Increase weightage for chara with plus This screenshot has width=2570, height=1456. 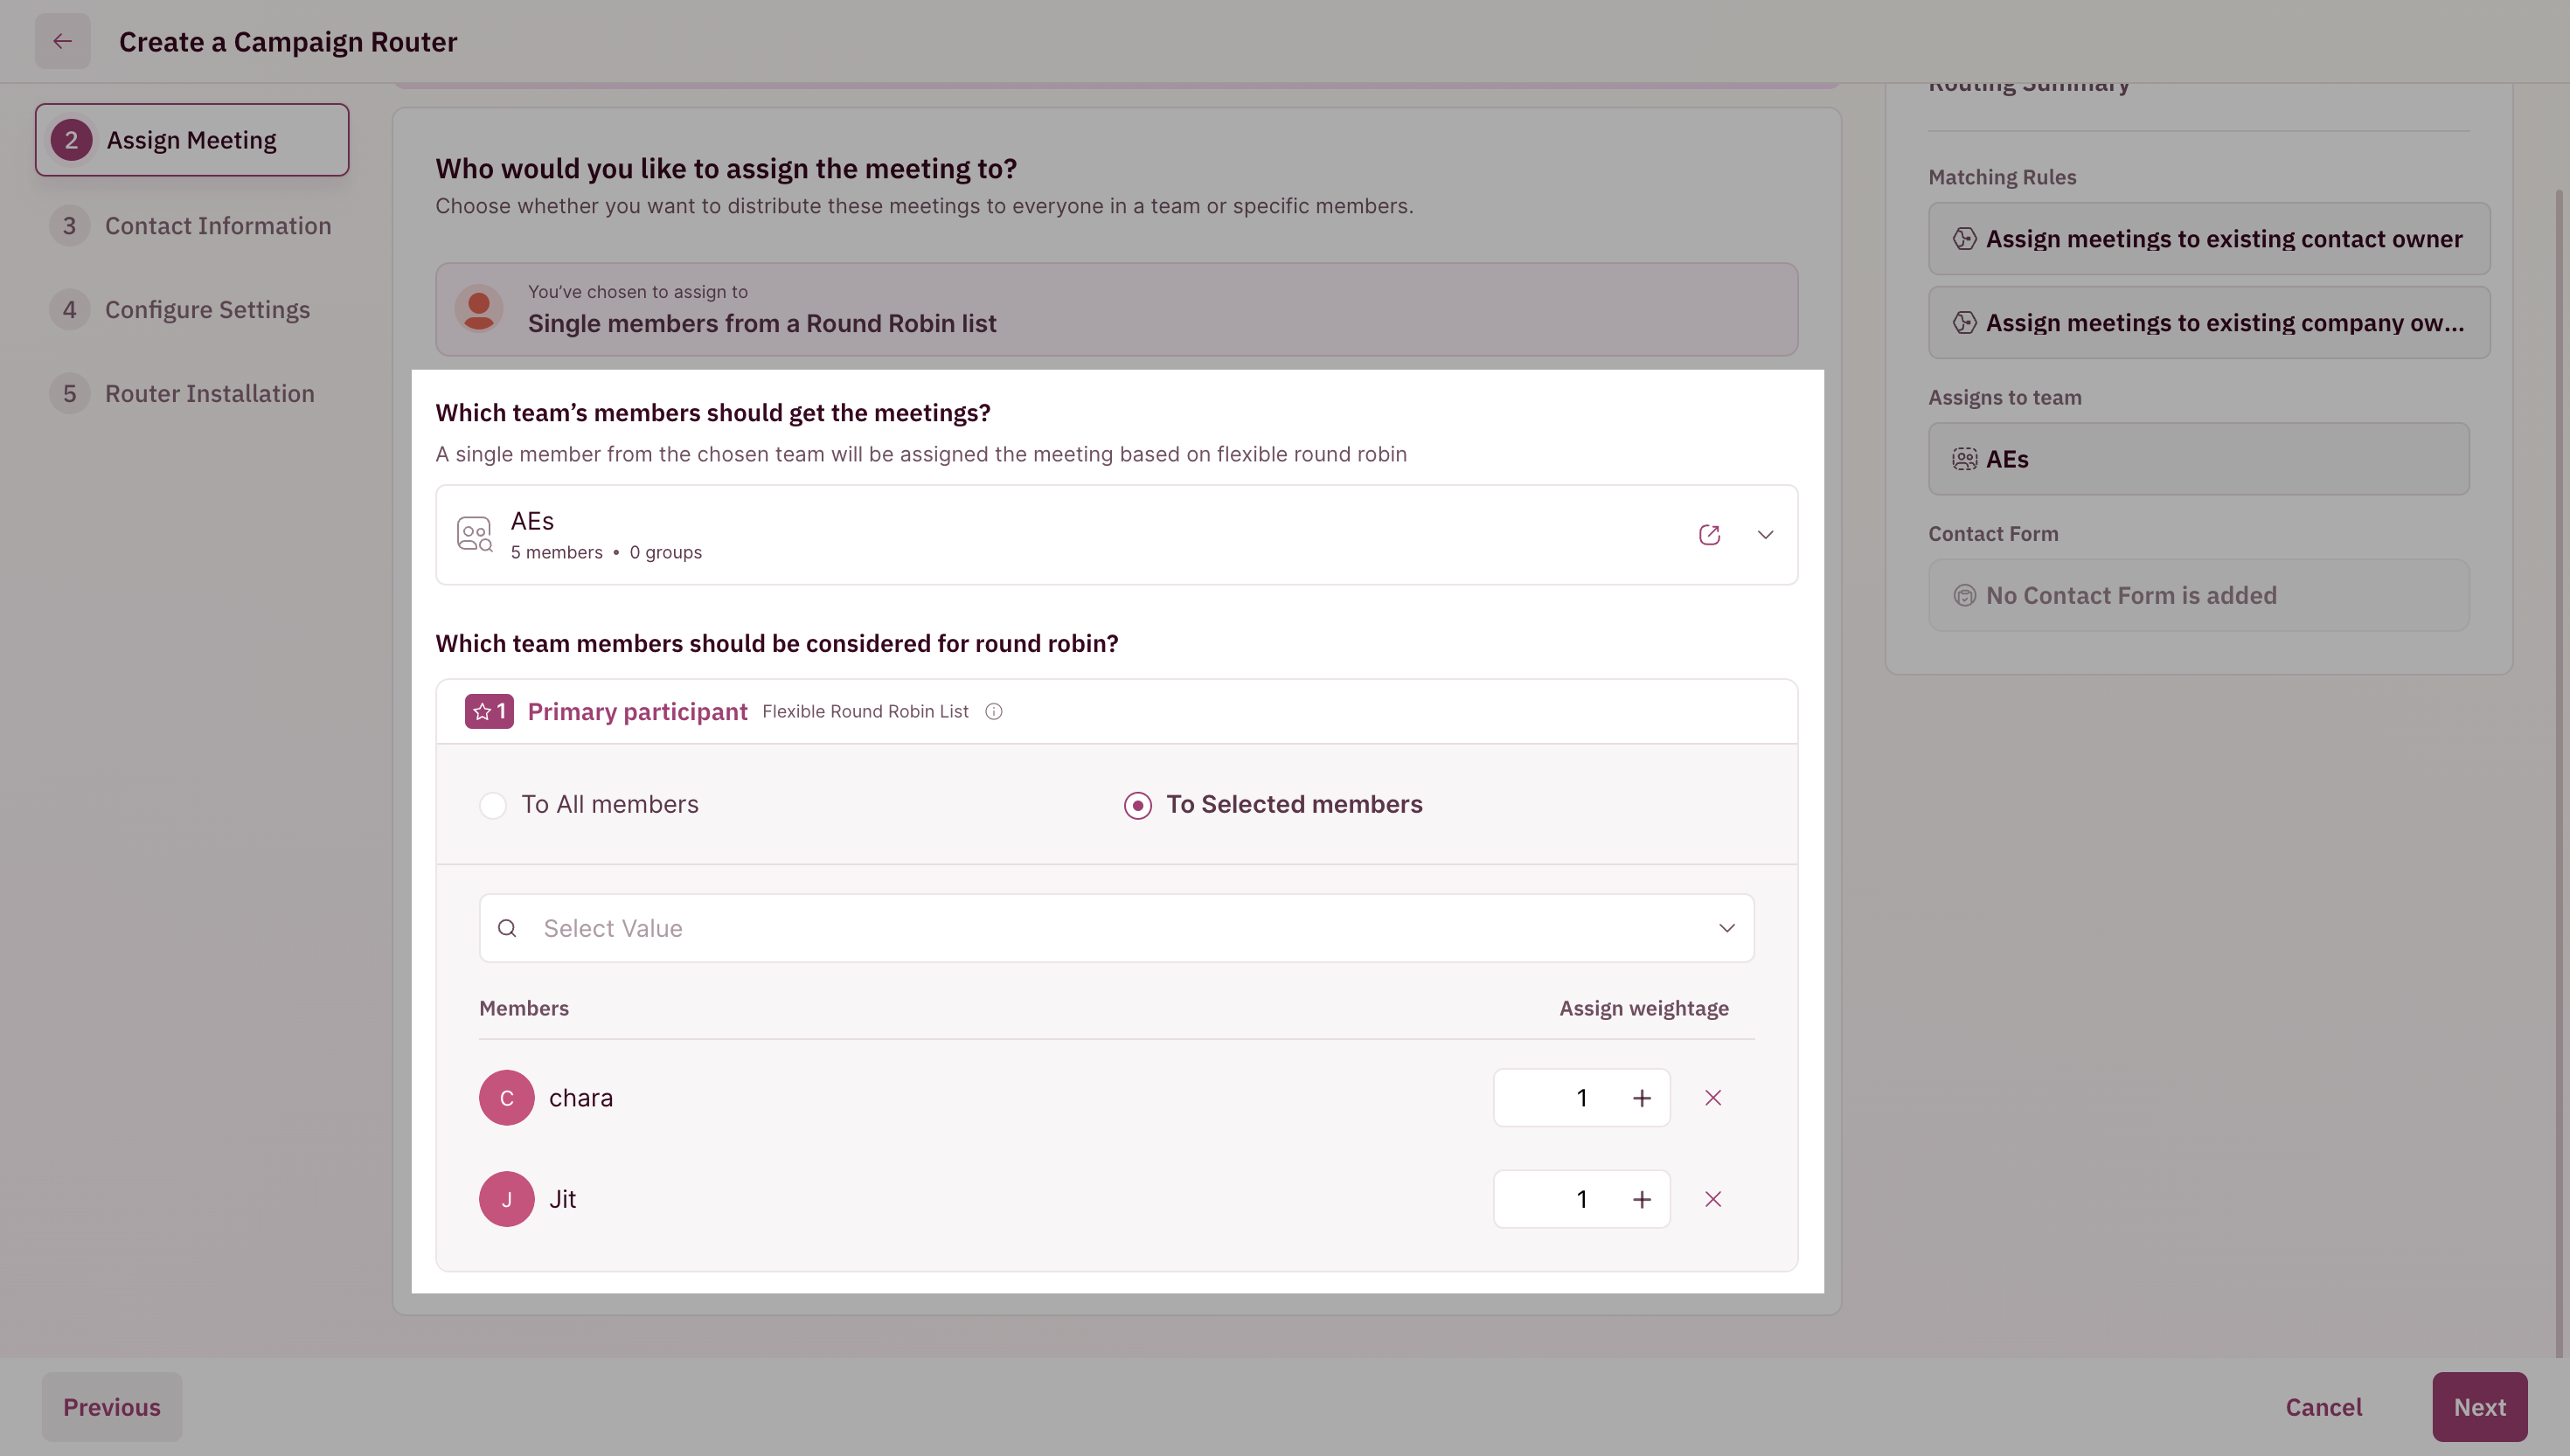[1641, 1098]
